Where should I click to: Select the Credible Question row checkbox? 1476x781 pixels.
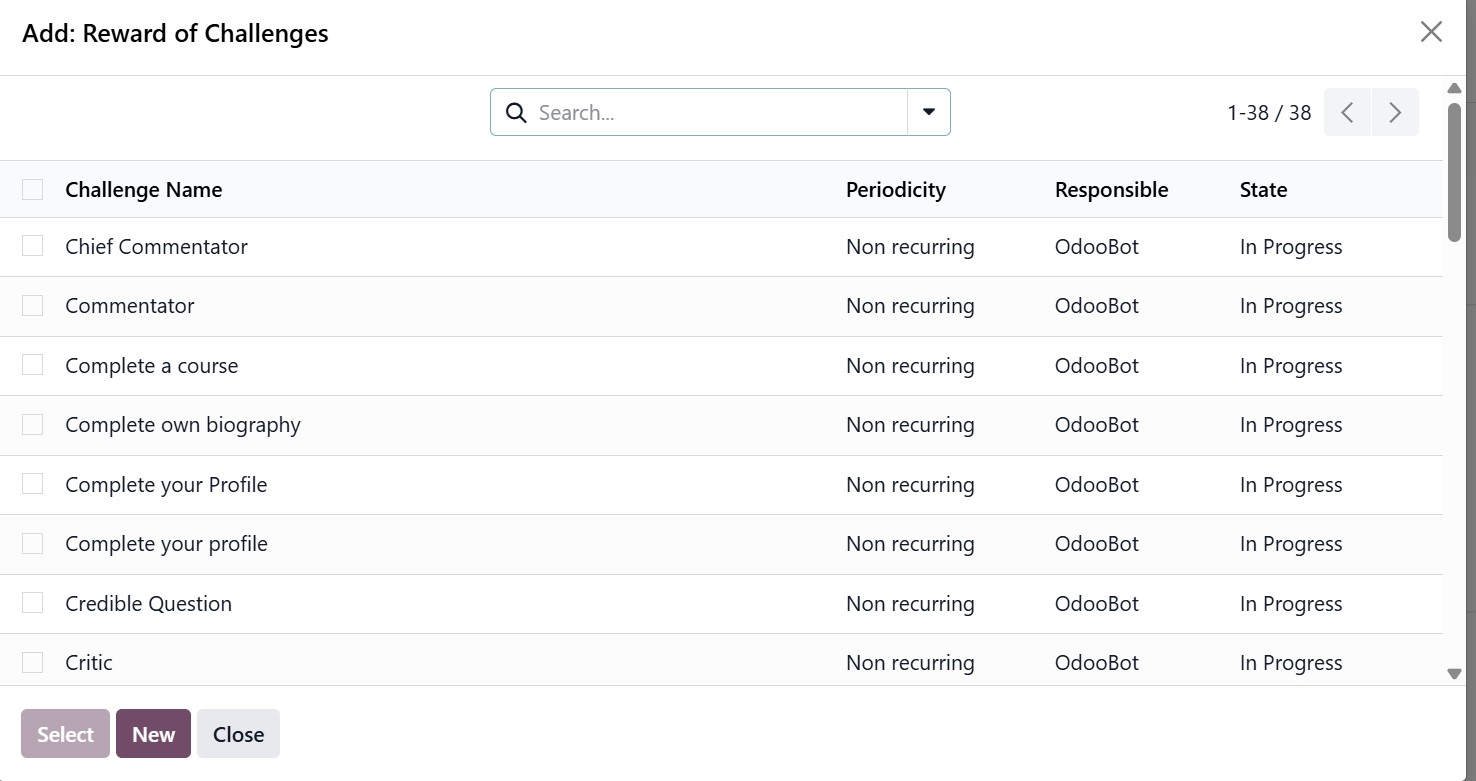(x=33, y=603)
